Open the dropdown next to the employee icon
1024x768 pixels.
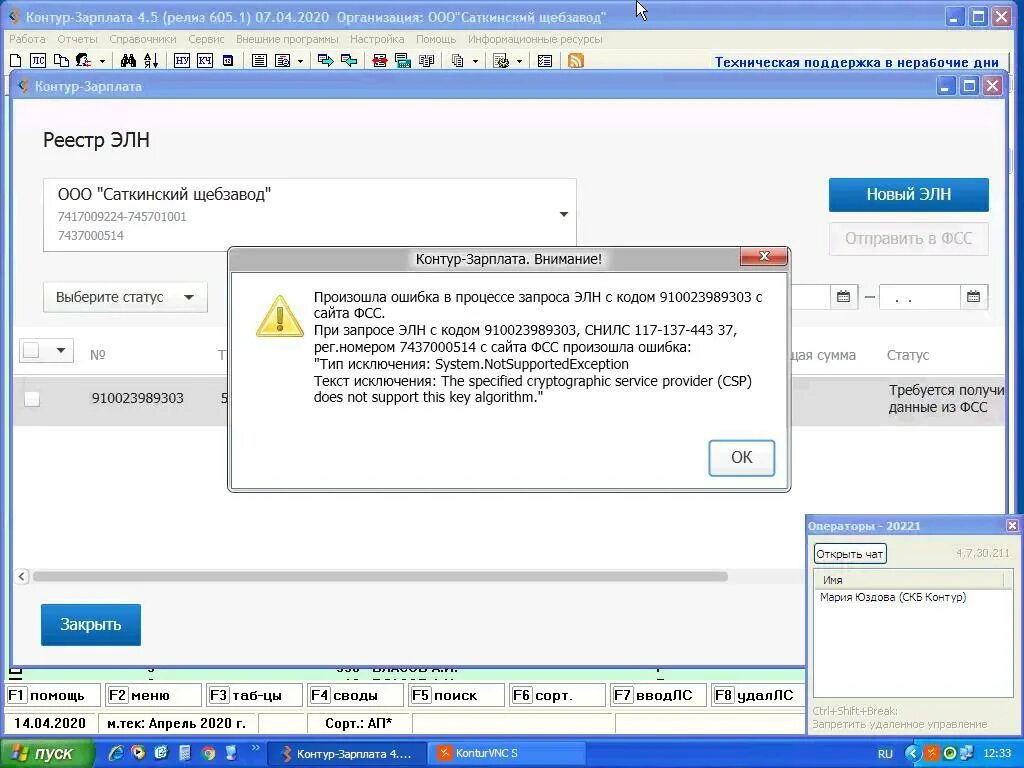[103, 61]
